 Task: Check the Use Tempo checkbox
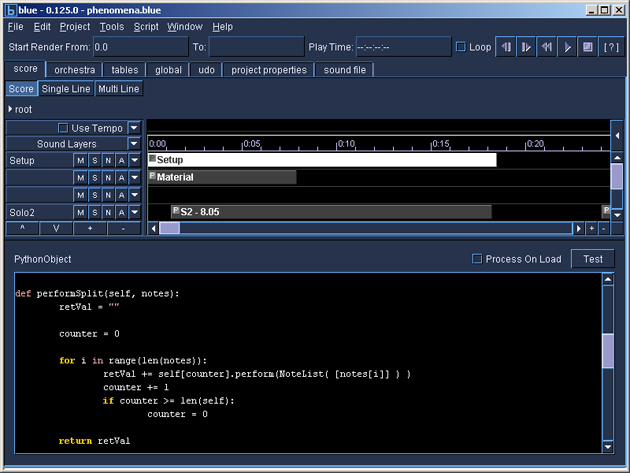63,128
